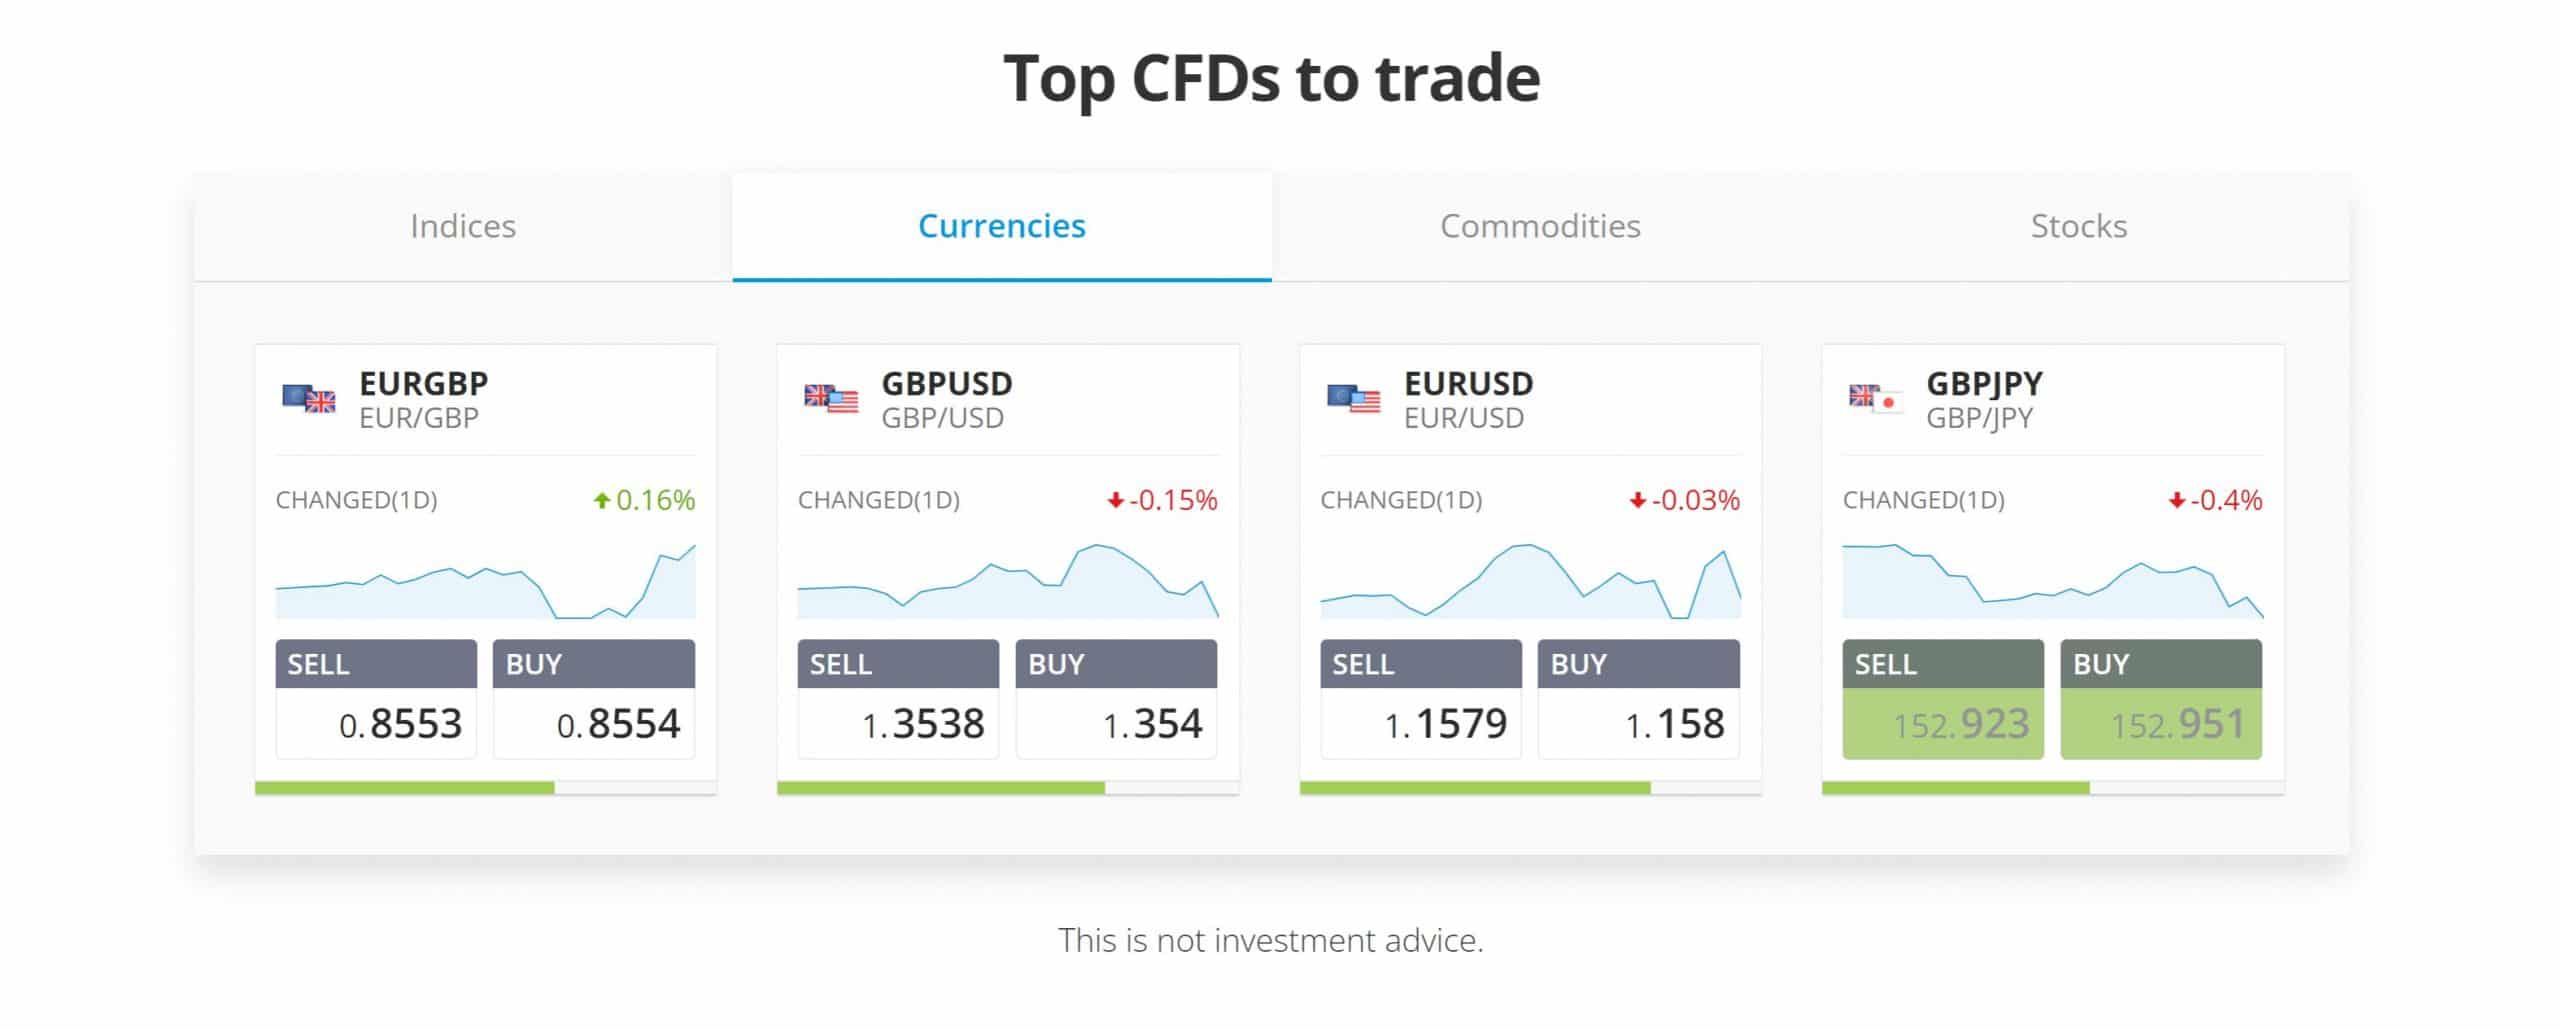Click the red down arrow beside -0.15%

point(1116,500)
